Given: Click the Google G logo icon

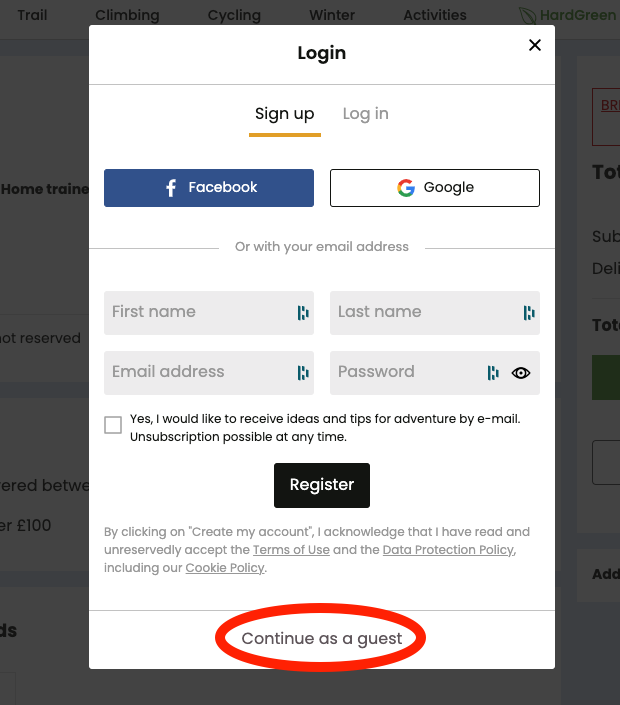Looking at the screenshot, I should (x=406, y=188).
